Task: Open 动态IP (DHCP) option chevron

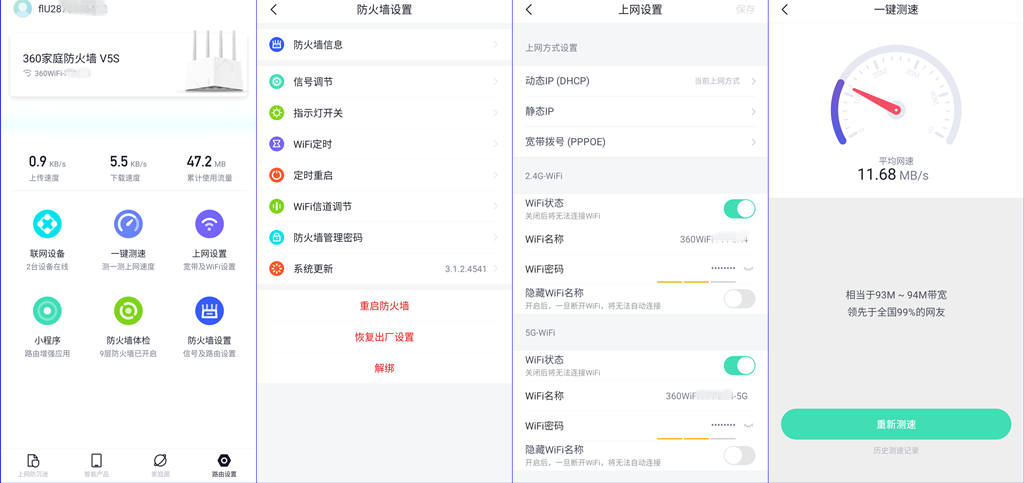Action: click(x=753, y=81)
